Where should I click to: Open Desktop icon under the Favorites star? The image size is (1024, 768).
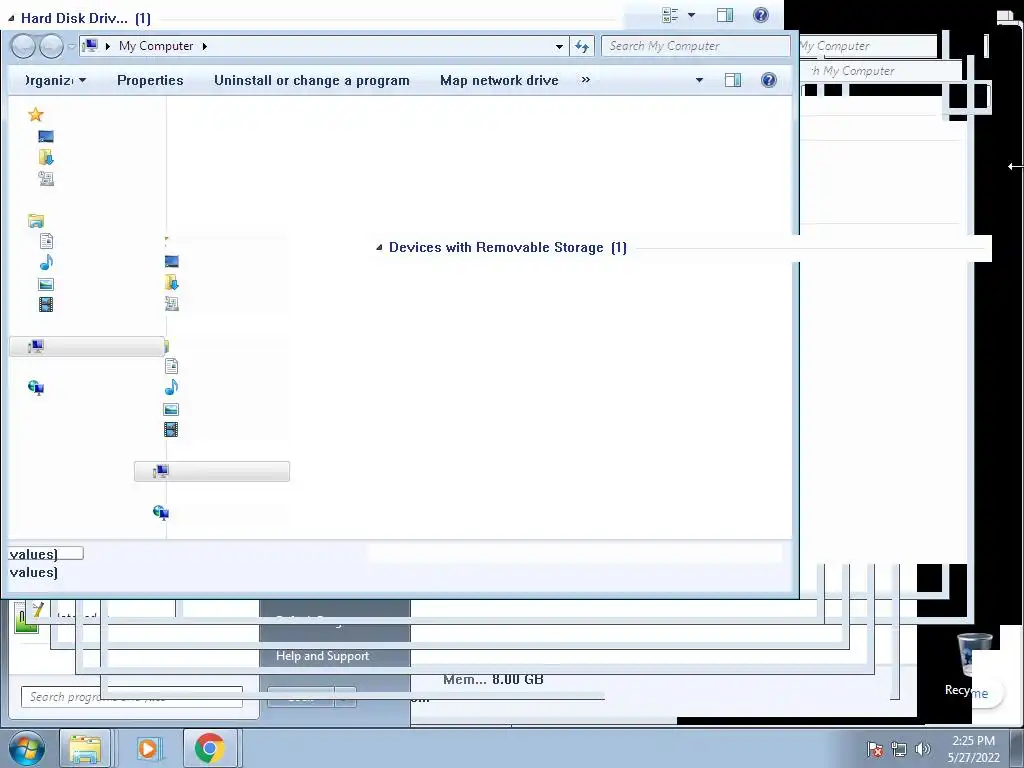(46, 136)
